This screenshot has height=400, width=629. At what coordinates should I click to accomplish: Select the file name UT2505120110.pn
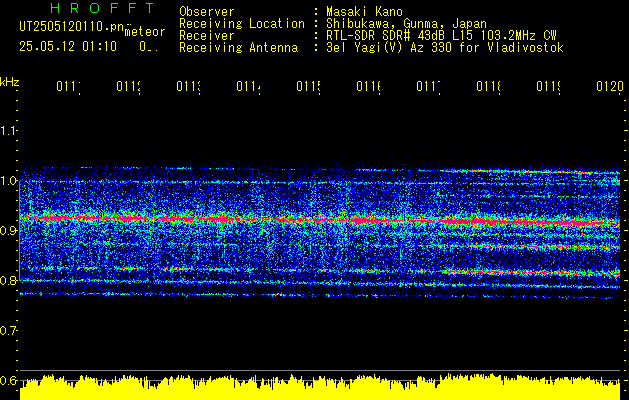coord(71,27)
